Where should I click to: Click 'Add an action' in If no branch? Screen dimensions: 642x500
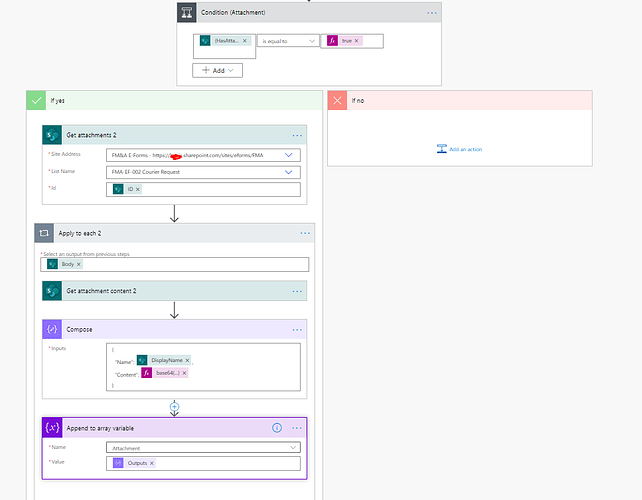coord(459,149)
